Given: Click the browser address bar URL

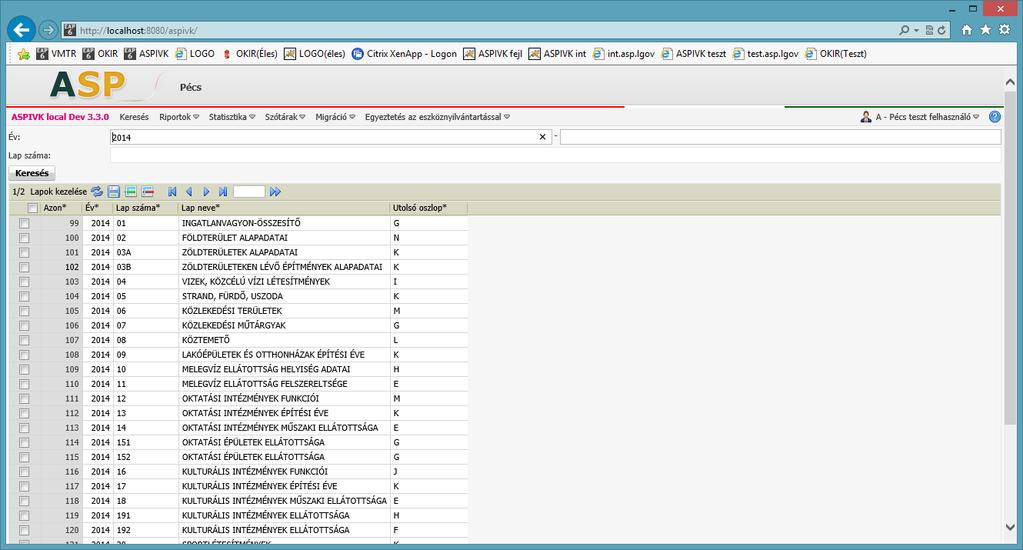Looking at the screenshot, I should point(138,30).
